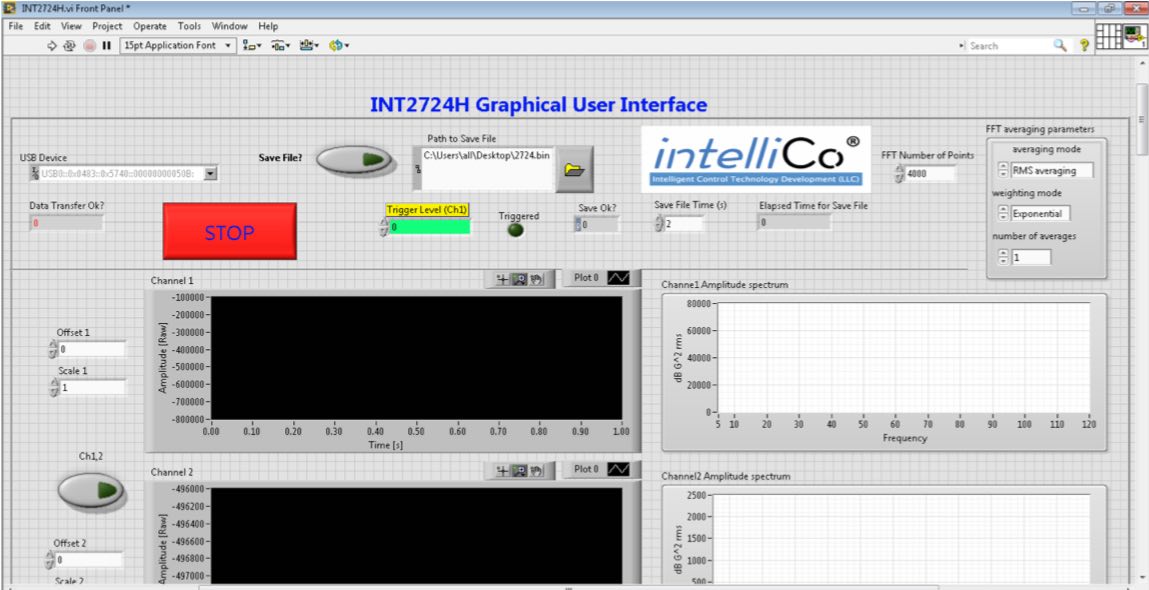The width and height of the screenshot is (1149, 590).
Task: Select the pan hand tool on Channel 1 graph
Action: [x=537, y=279]
